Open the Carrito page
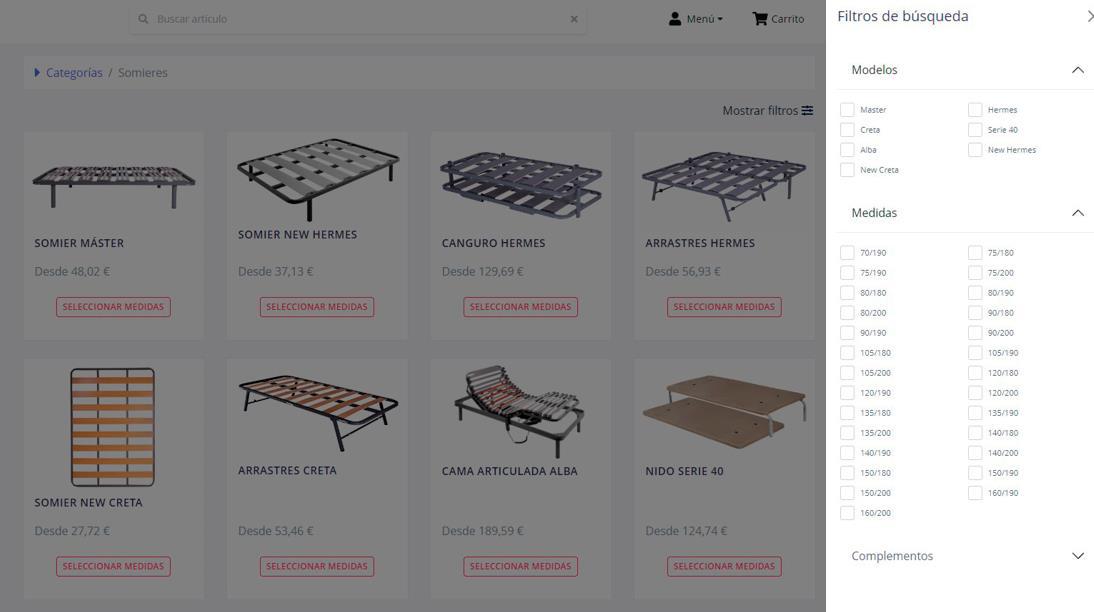Image resolution: width=1094 pixels, height=612 pixels. point(787,19)
